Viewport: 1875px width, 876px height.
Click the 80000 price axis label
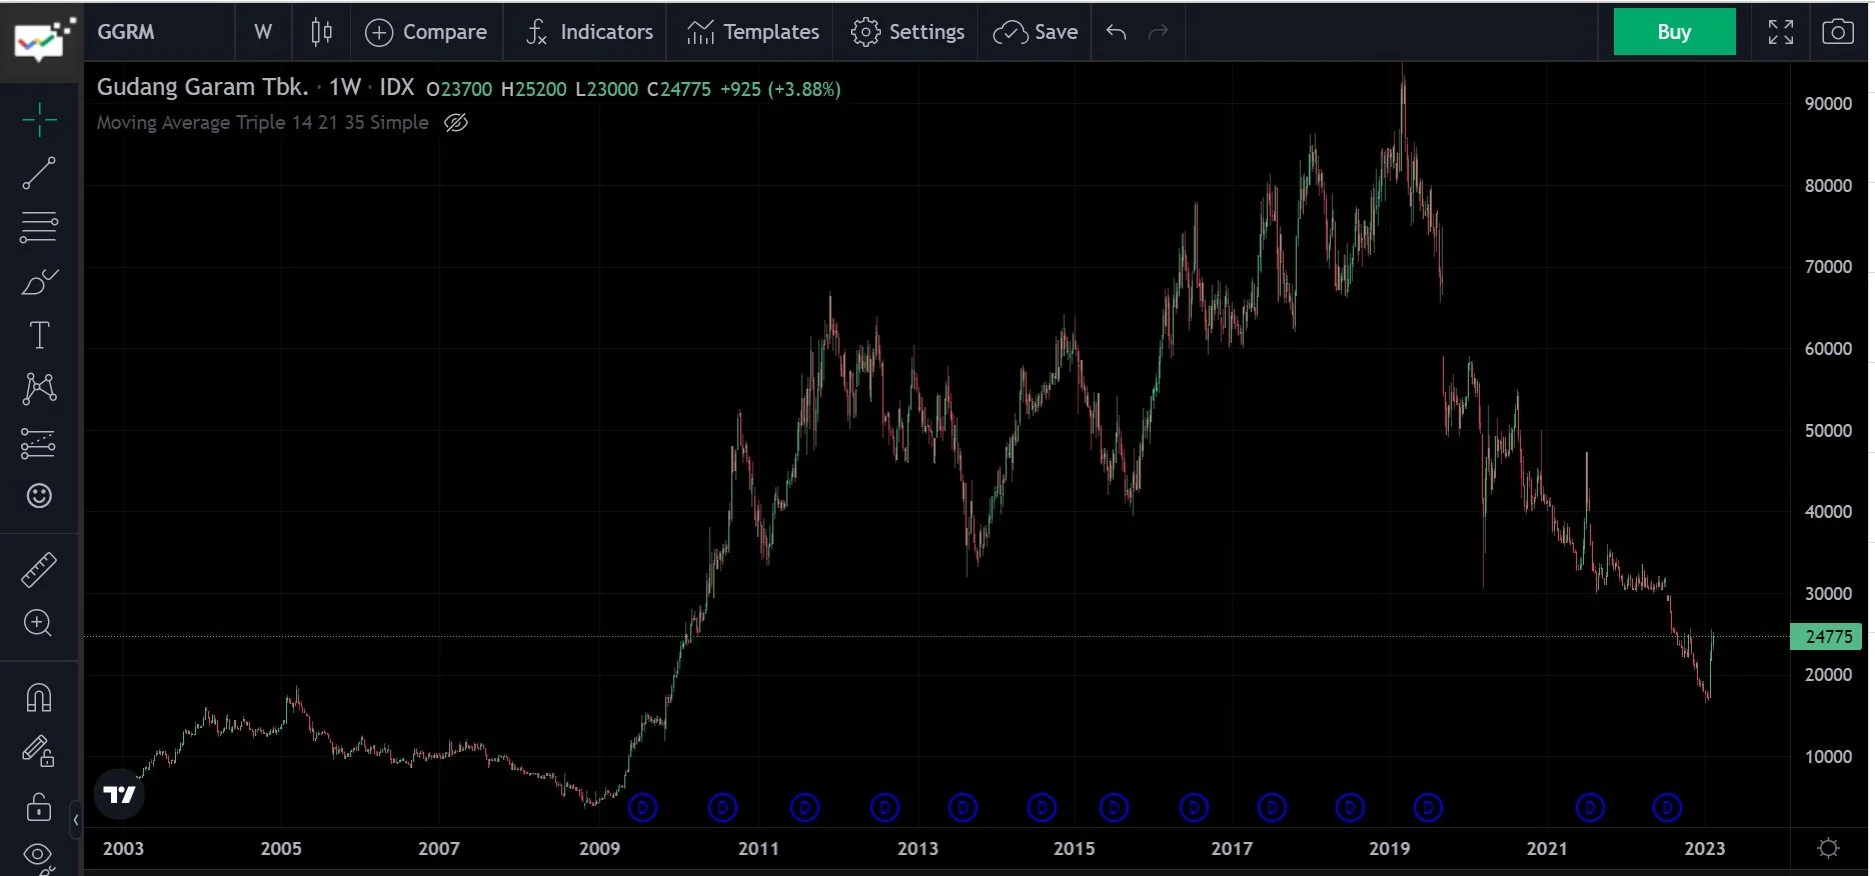[1828, 186]
